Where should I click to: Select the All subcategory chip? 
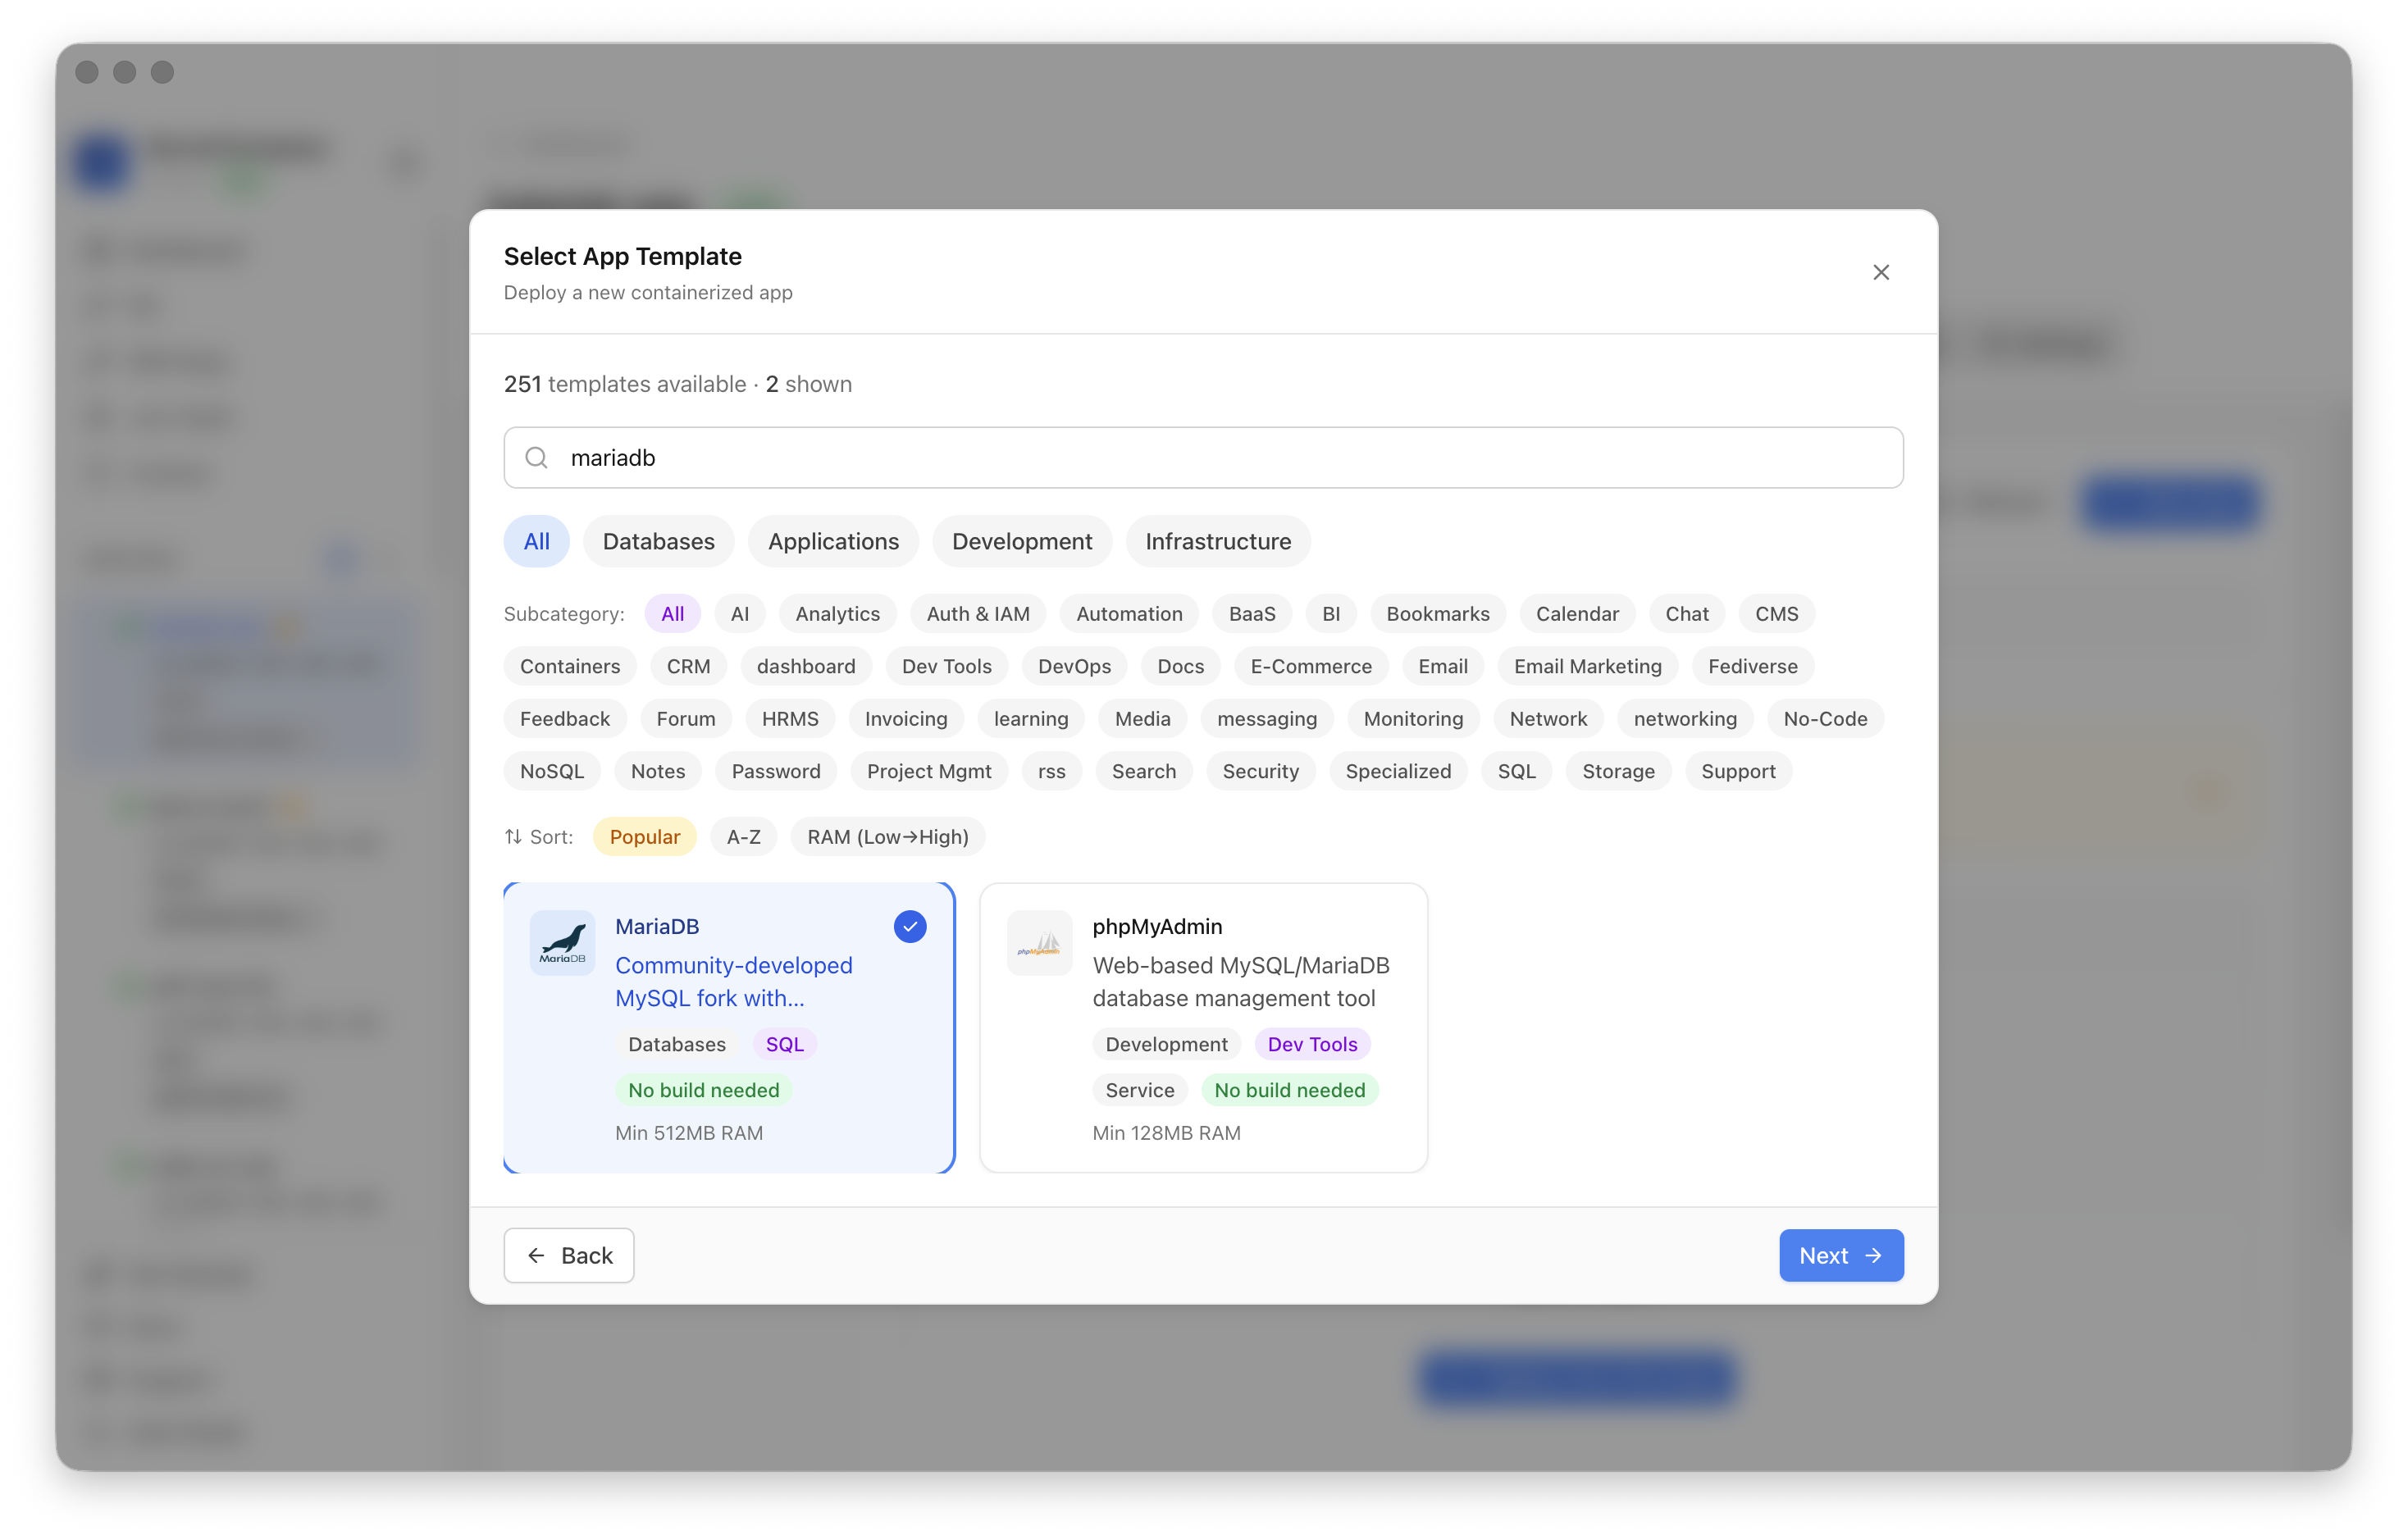point(673,613)
